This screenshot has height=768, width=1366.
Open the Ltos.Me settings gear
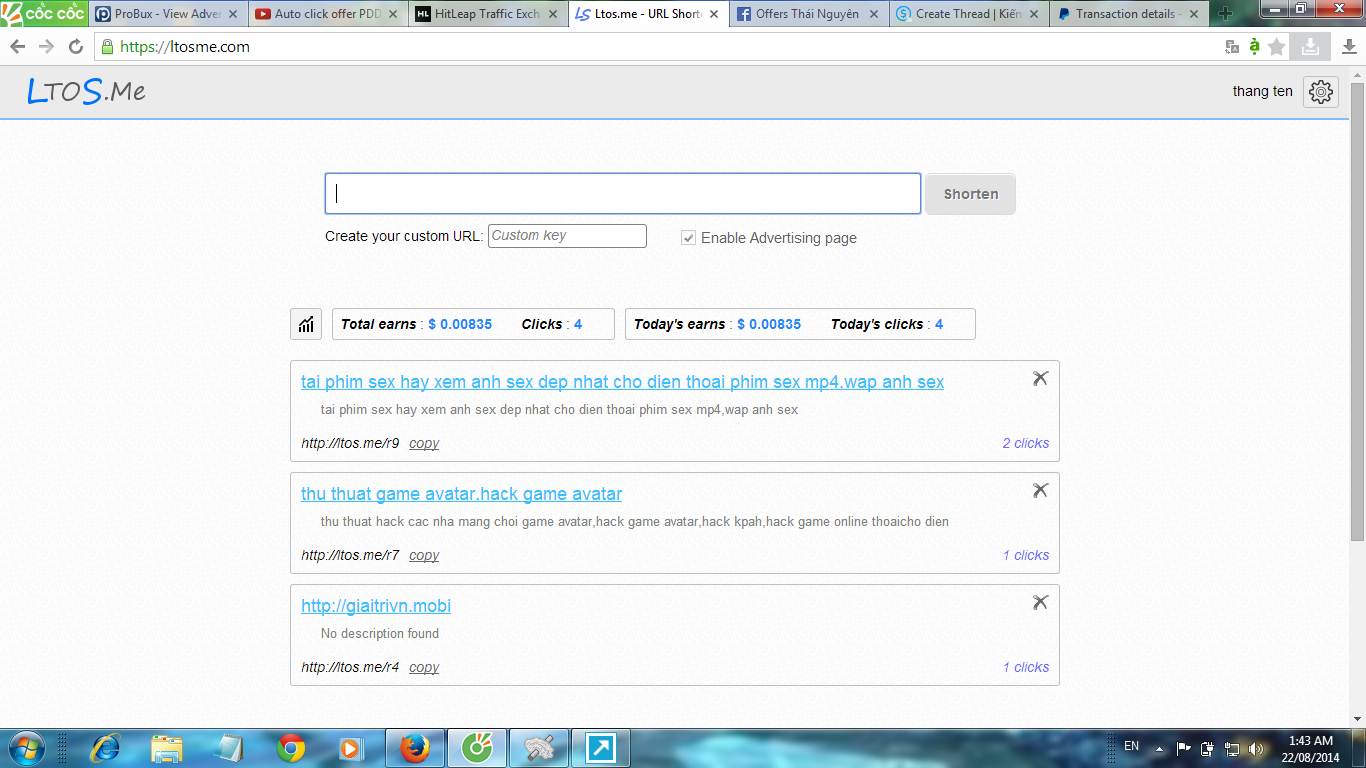pos(1321,92)
